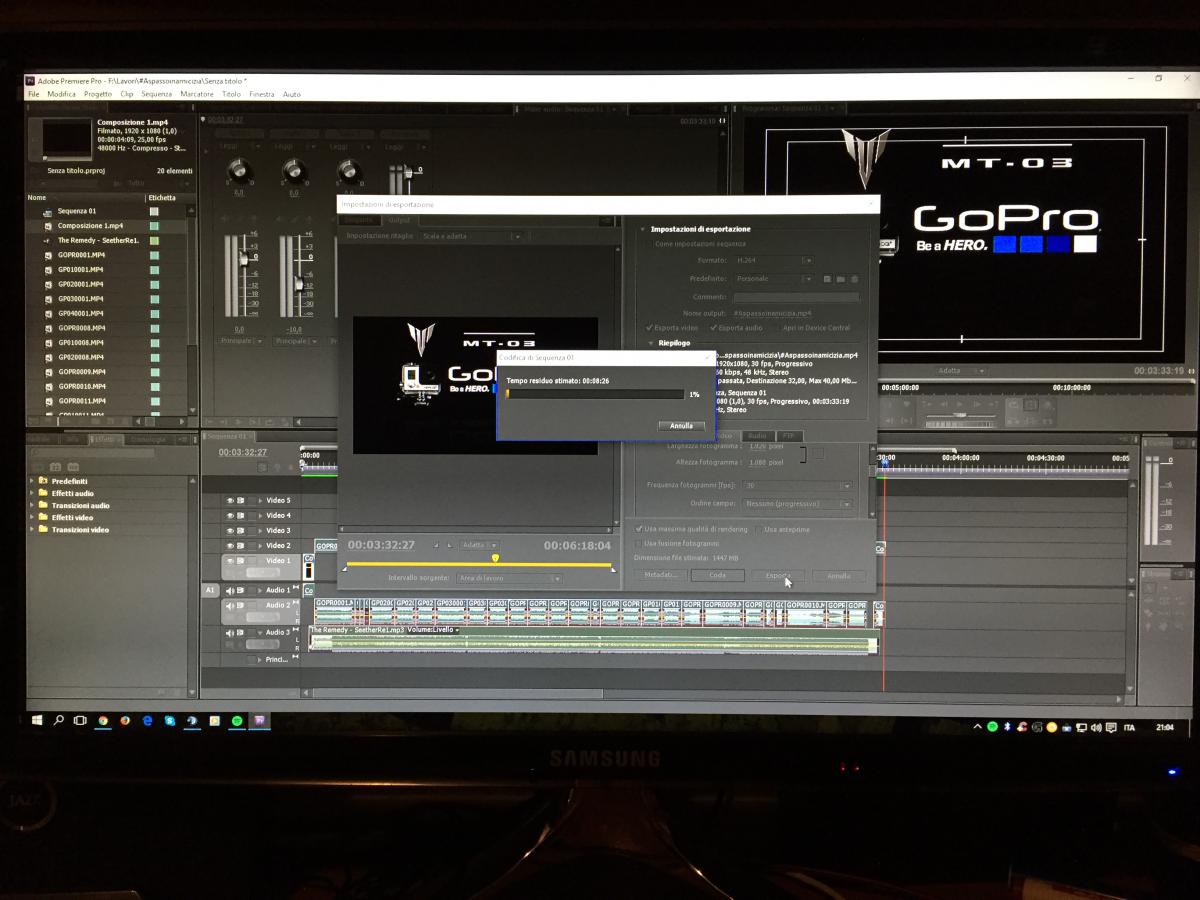This screenshot has height=900, width=1200.
Task: Switch to Audio tab in export settings
Action: point(757,436)
